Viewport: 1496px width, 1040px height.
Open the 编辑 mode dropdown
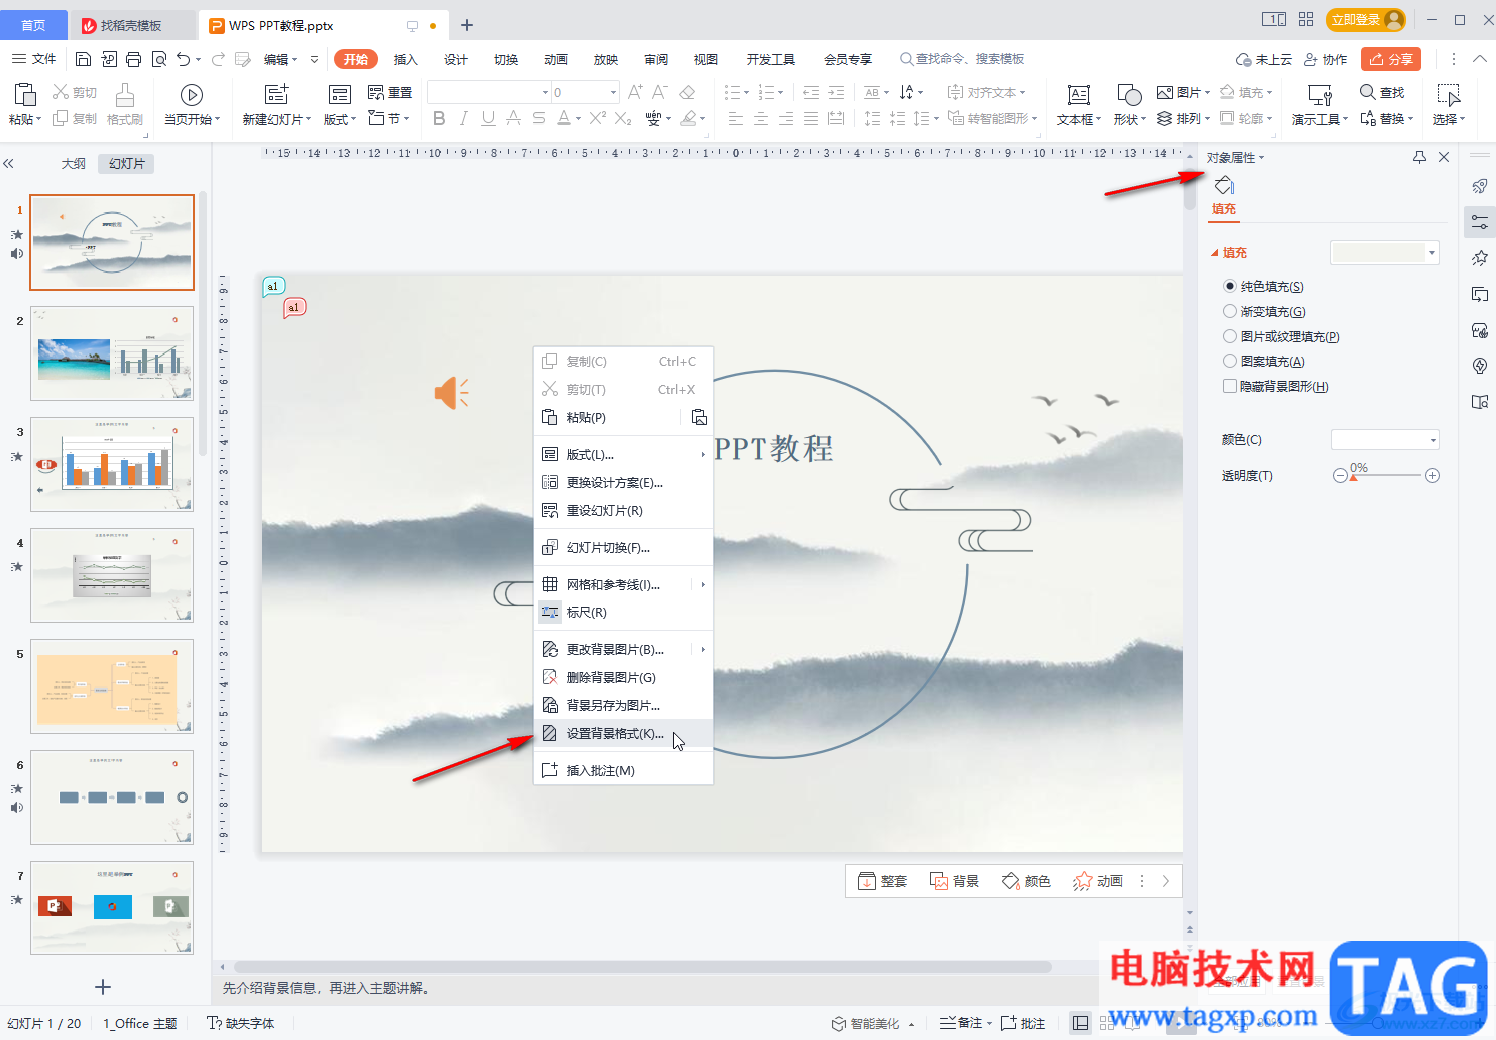pos(281,59)
